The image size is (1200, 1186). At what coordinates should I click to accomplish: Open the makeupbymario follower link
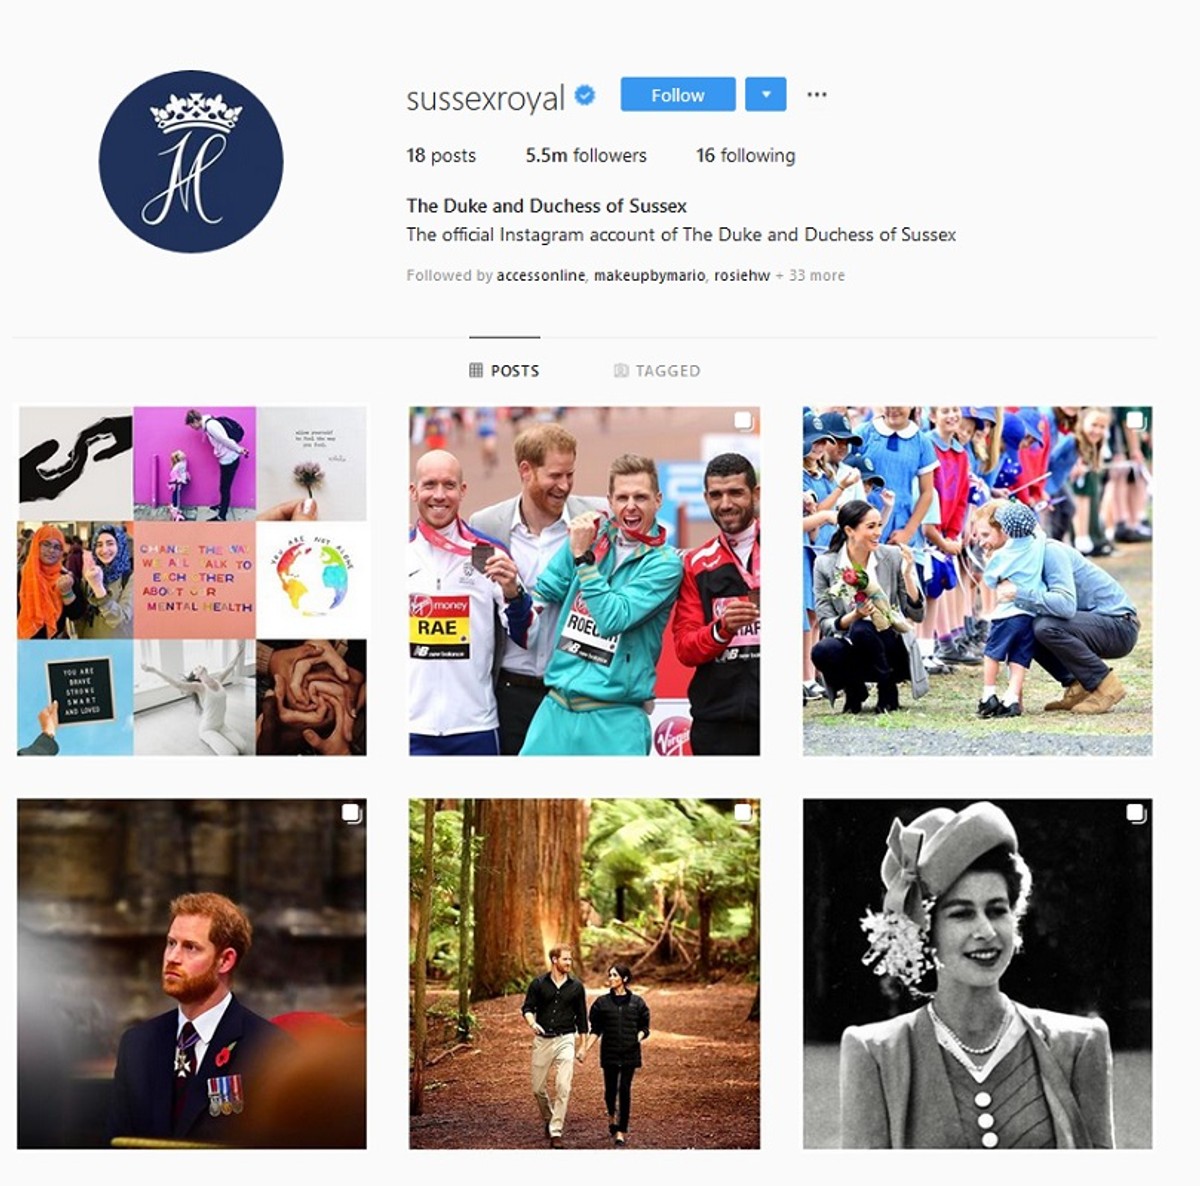pos(650,275)
